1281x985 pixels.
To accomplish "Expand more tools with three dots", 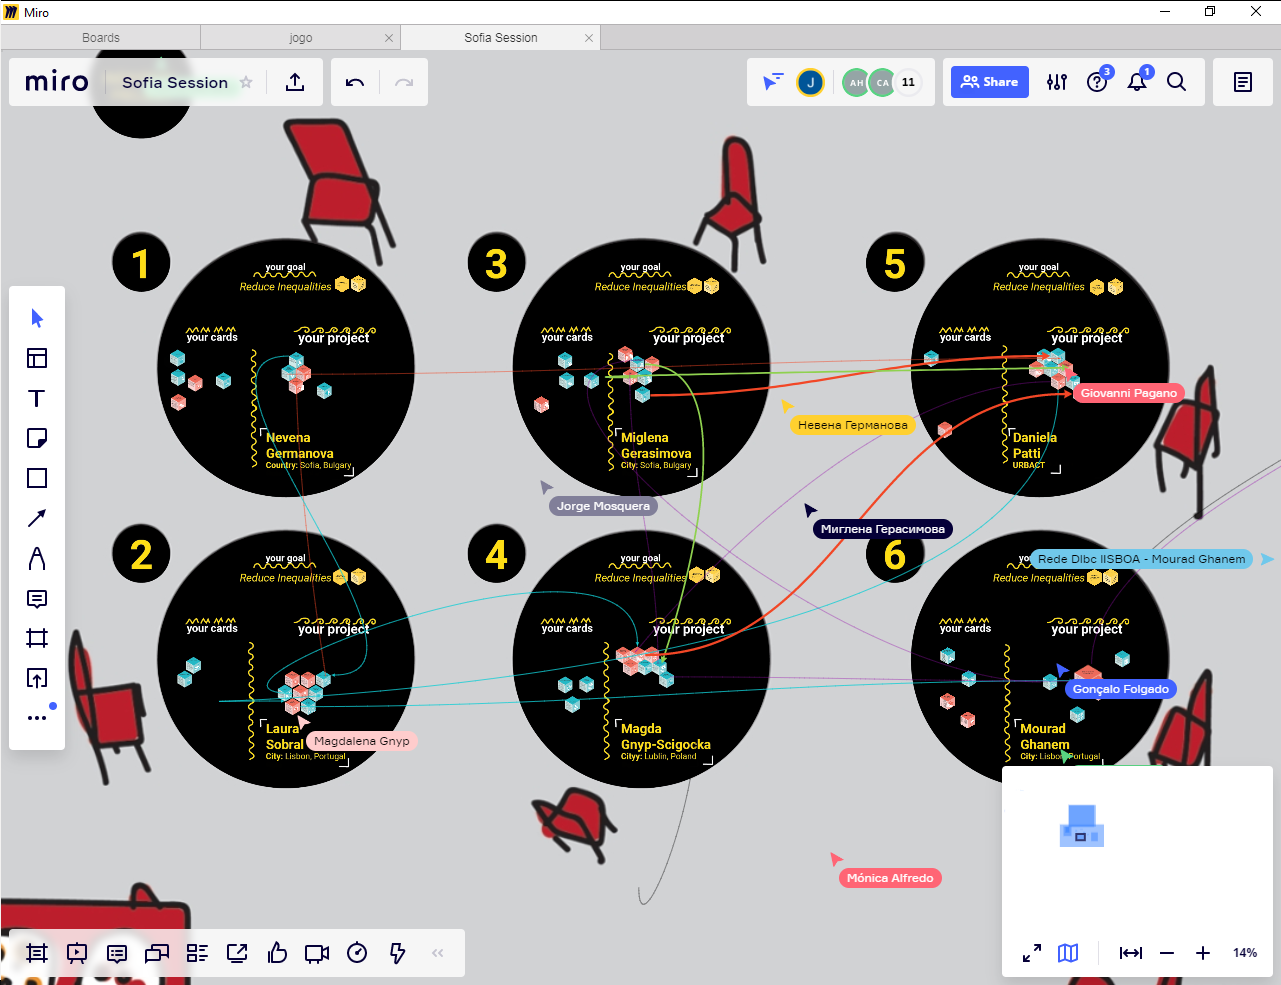I will click(x=37, y=717).
